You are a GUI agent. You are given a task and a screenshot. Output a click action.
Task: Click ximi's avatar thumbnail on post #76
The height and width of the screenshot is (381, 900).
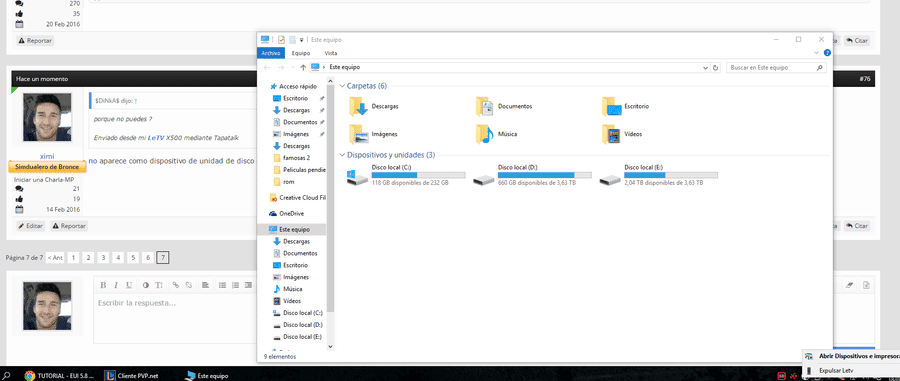click(47, 117)
